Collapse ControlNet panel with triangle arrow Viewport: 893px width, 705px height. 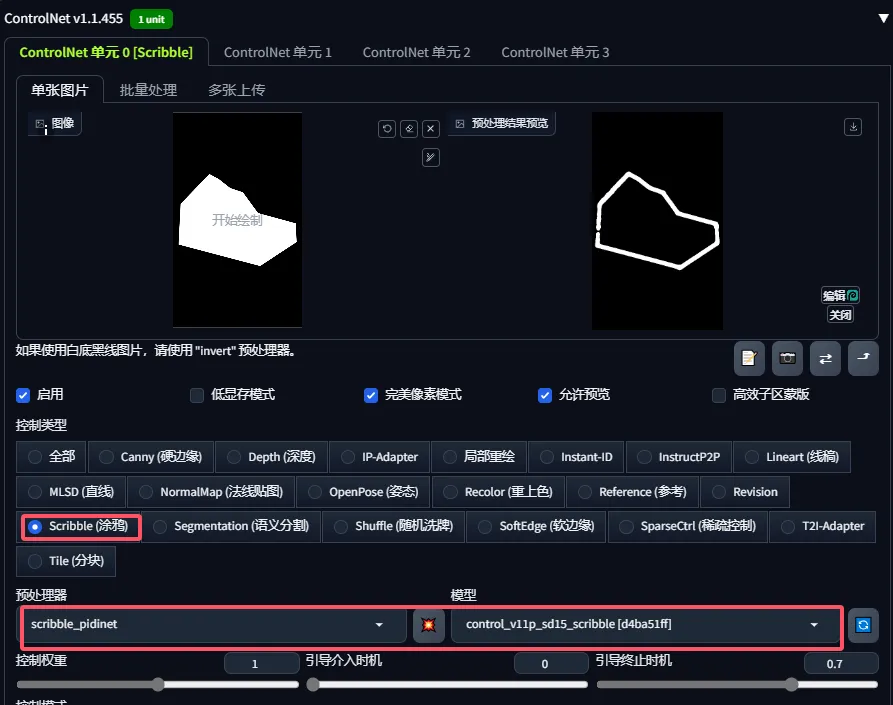pos(883,18)
